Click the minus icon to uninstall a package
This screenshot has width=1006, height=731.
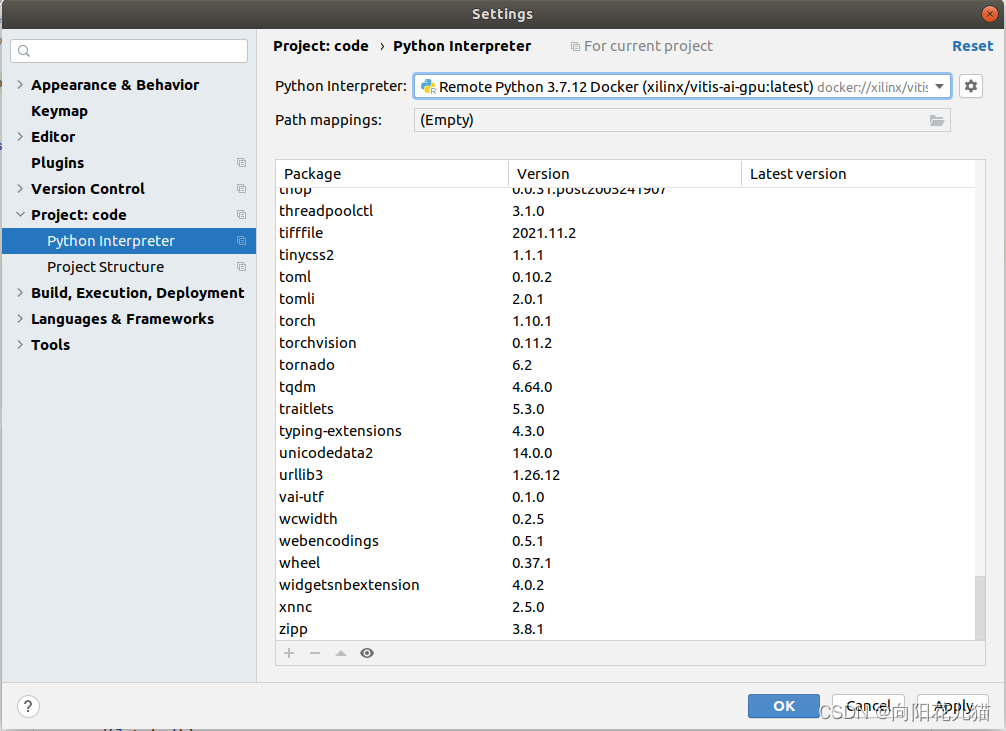[x=314, y=653]
